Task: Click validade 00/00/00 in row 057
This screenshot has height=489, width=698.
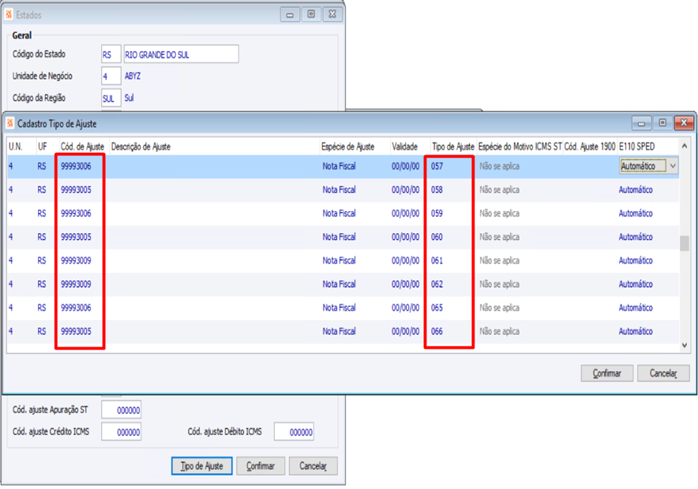Action: pos(405,166)
